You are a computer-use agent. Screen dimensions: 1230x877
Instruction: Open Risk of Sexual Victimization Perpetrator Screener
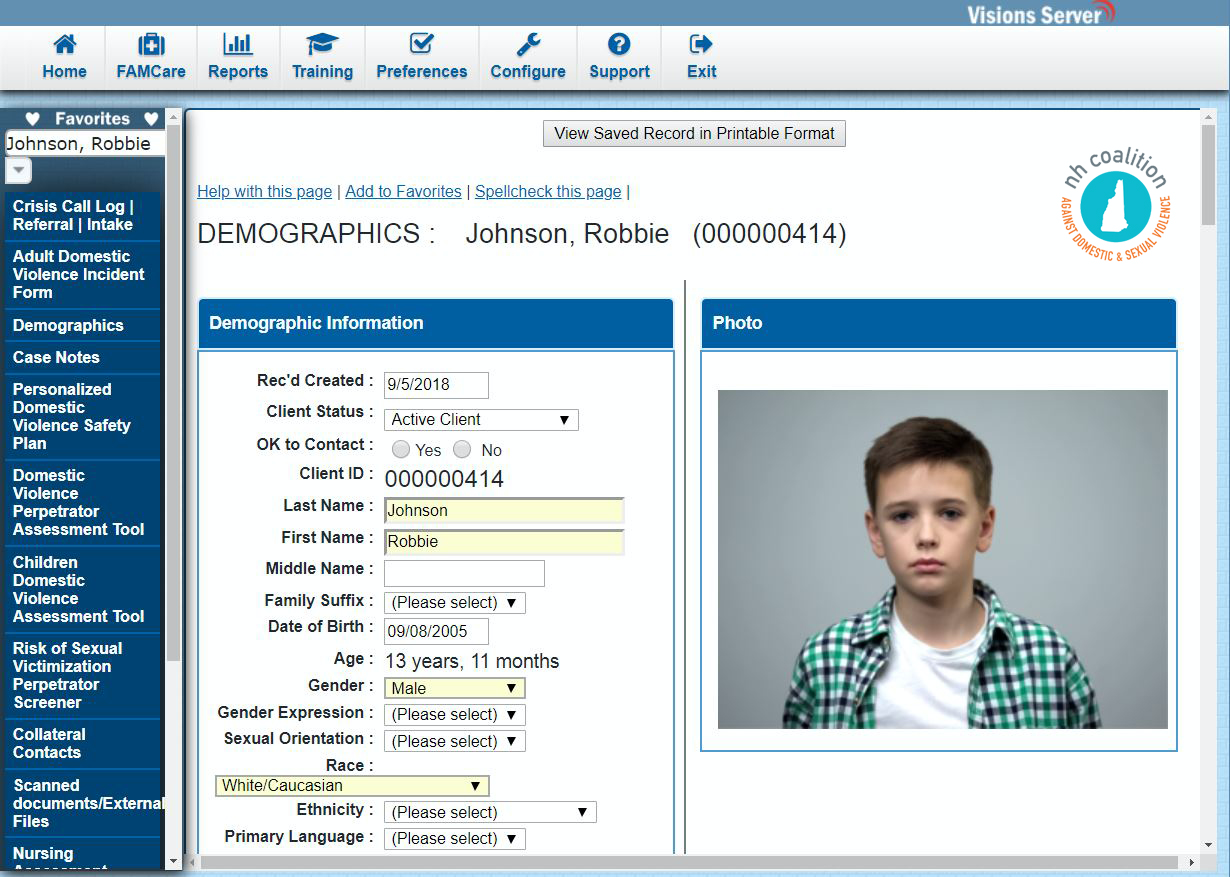coord(82,675)
